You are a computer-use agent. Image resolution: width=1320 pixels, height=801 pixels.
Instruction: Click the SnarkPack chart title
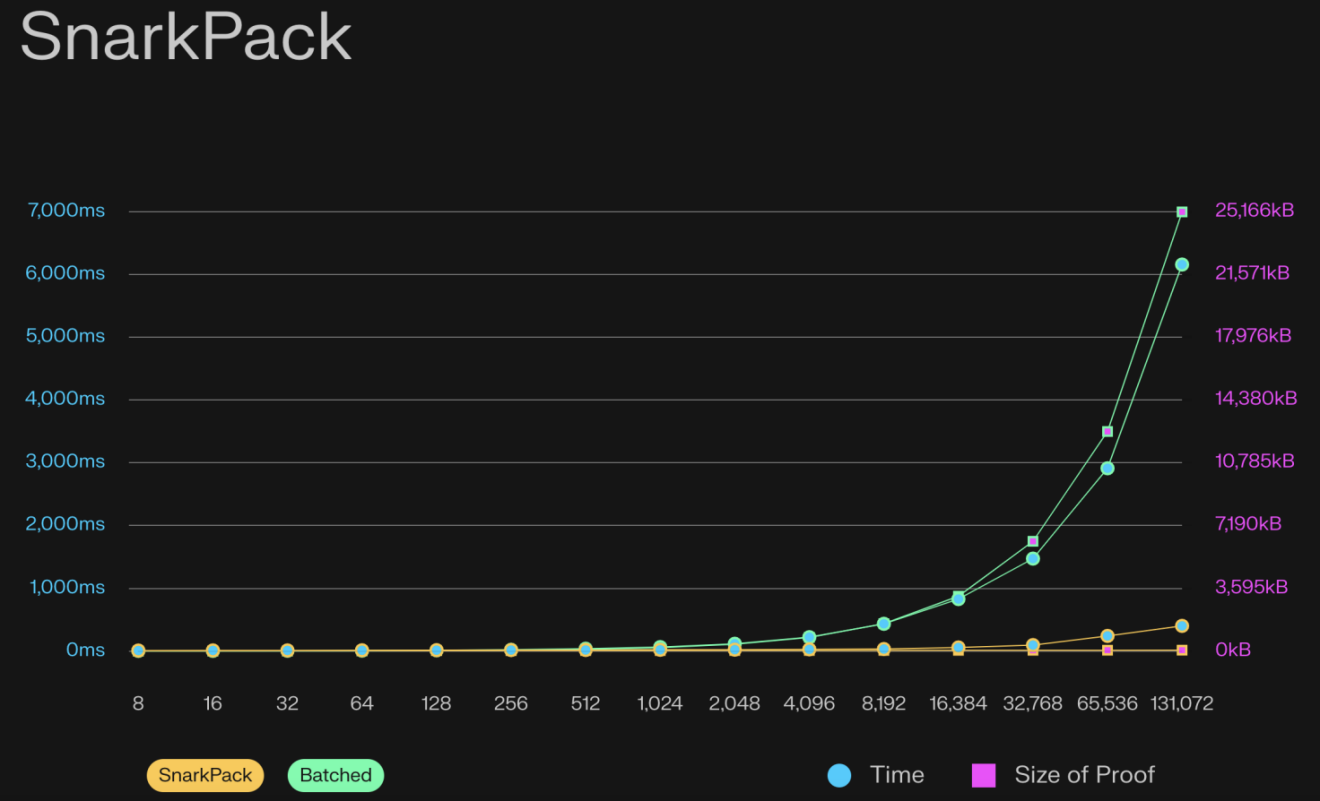click(x=186, y=37)
